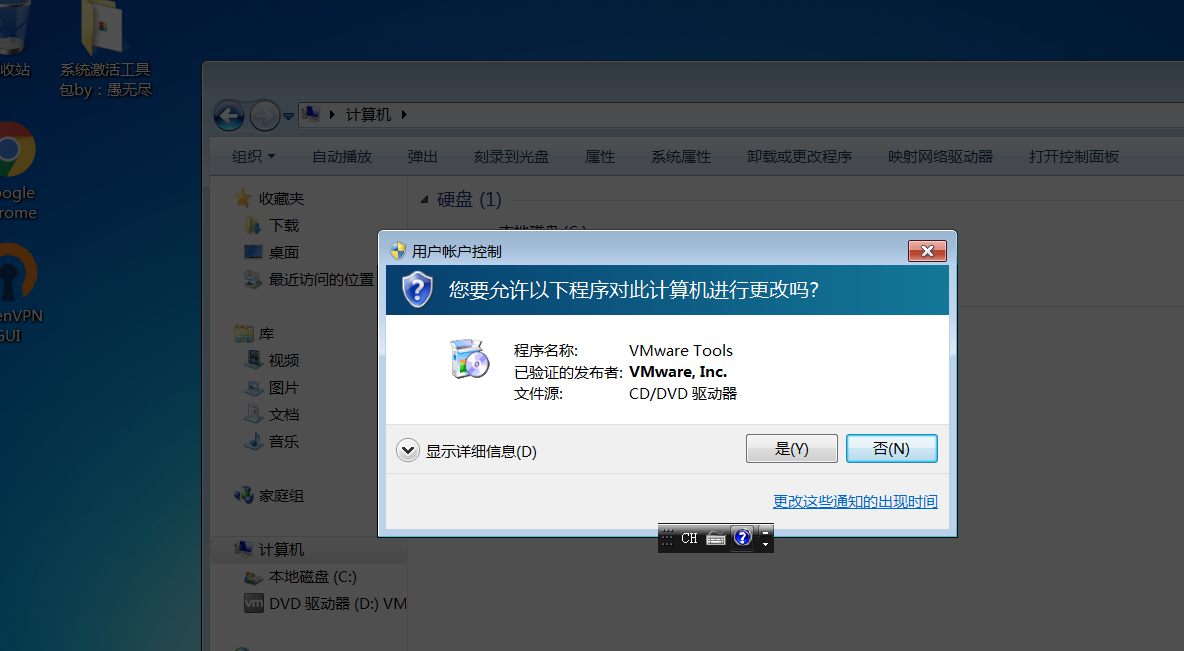Expand the arrow after 计算机 in breadcrumb
This screenshot has width=1184, height=651.
(x=404, y=115)
